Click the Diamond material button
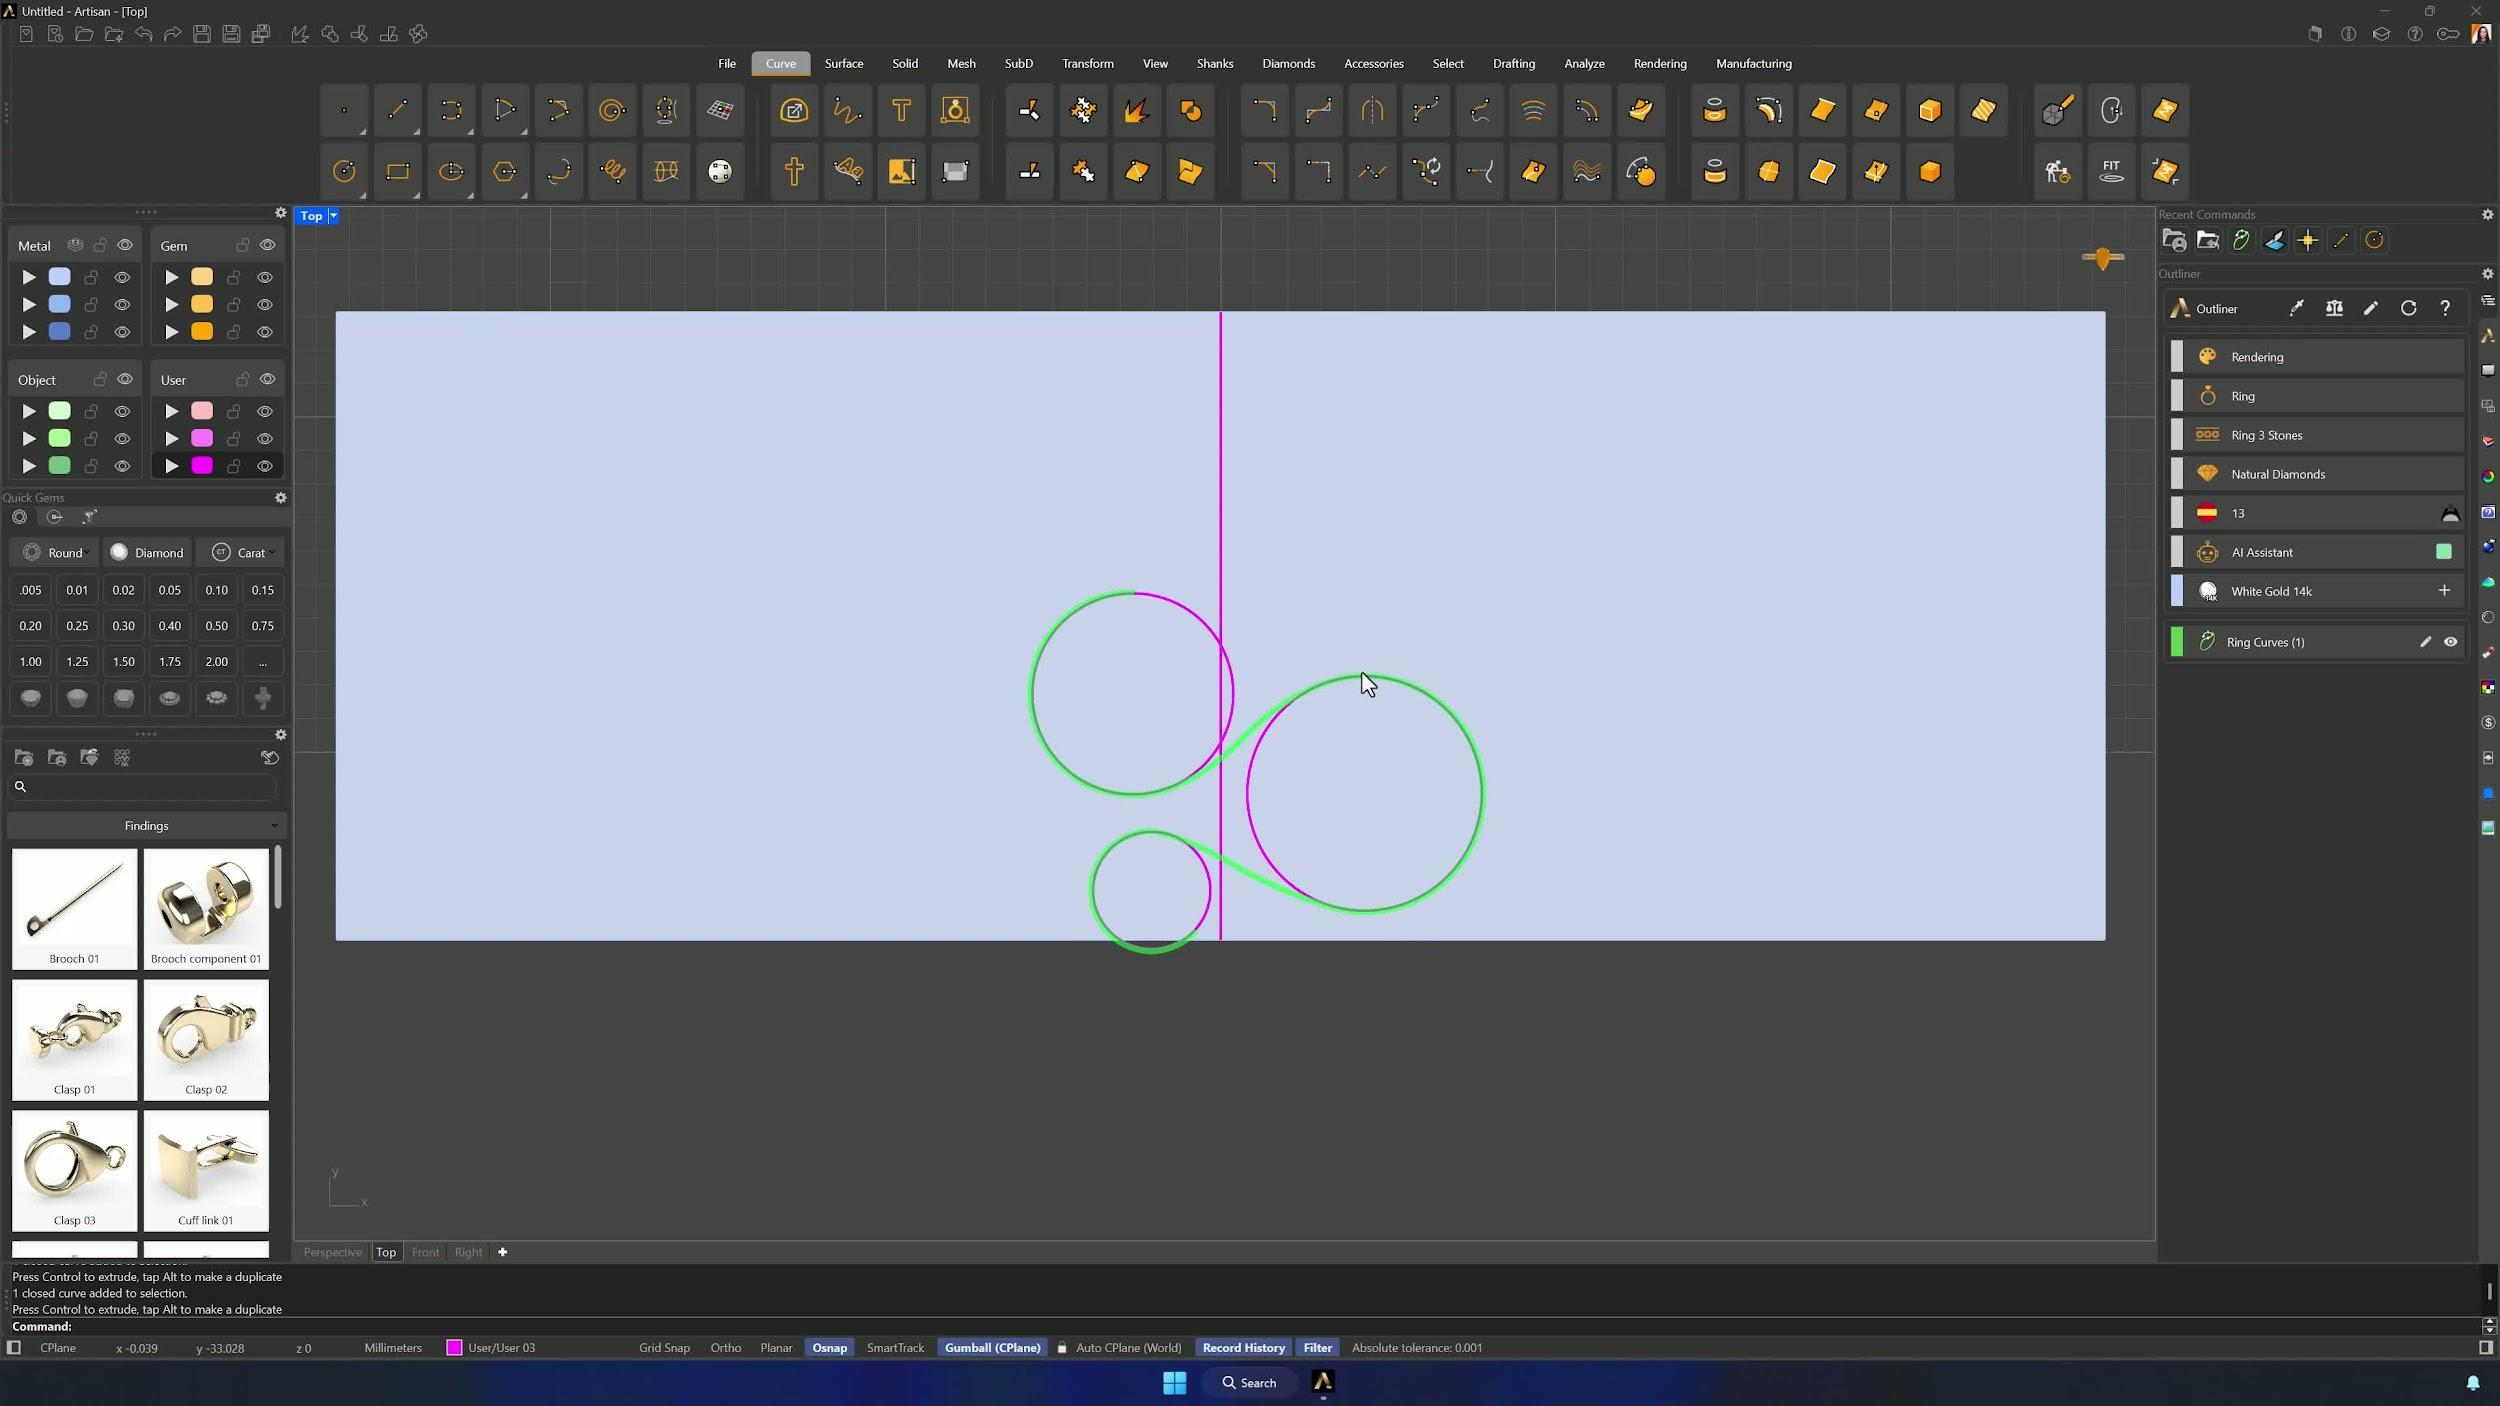This screenshot has width=2500, height=1406. click(x=148, y=552)
